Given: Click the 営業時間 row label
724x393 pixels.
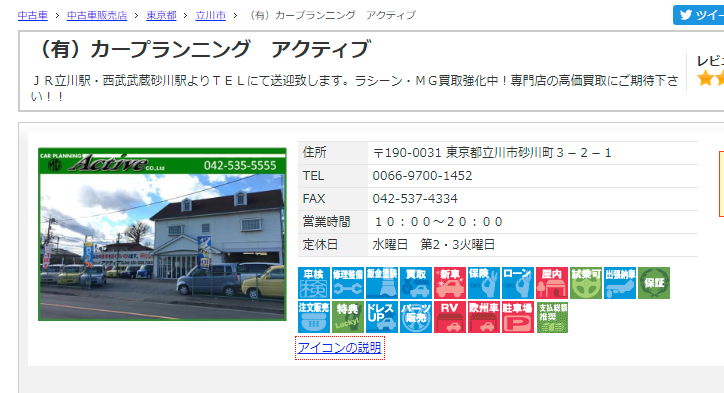Looking at the screenshot, I should click(326, 222).
